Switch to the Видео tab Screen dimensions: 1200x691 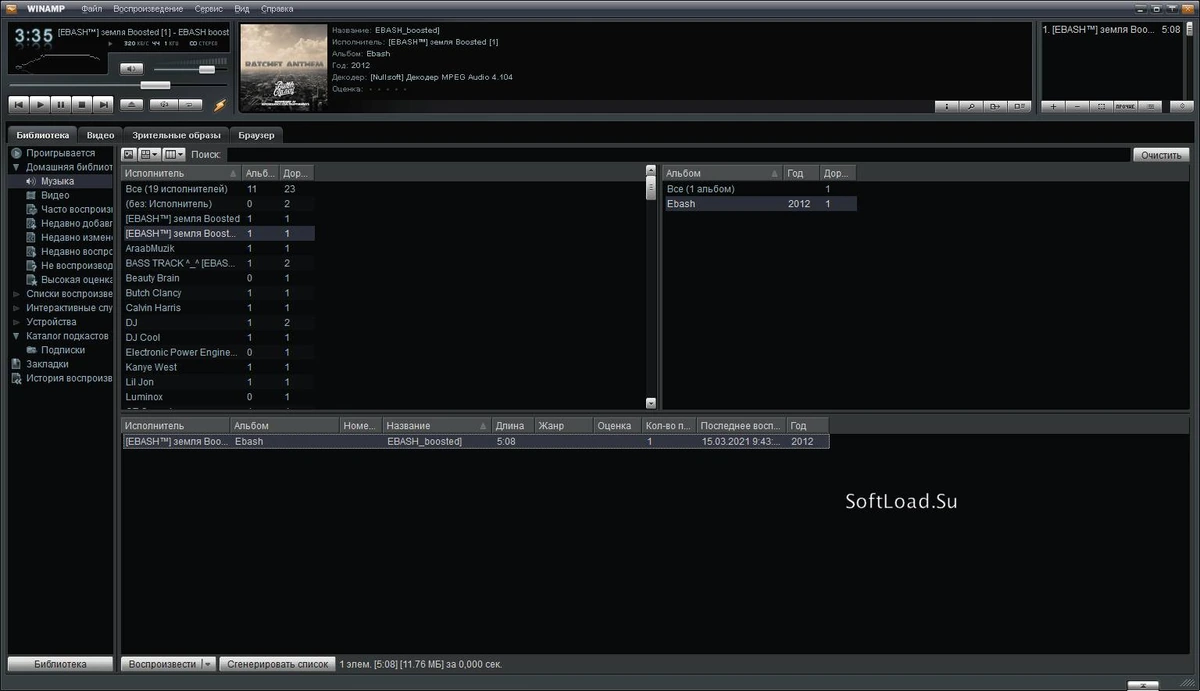[100, 135]
